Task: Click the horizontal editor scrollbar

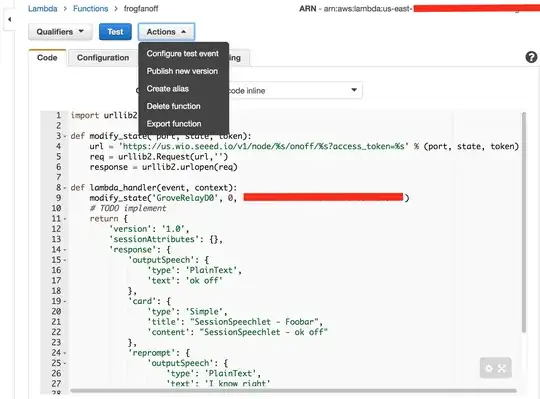Action: [293, 391]
